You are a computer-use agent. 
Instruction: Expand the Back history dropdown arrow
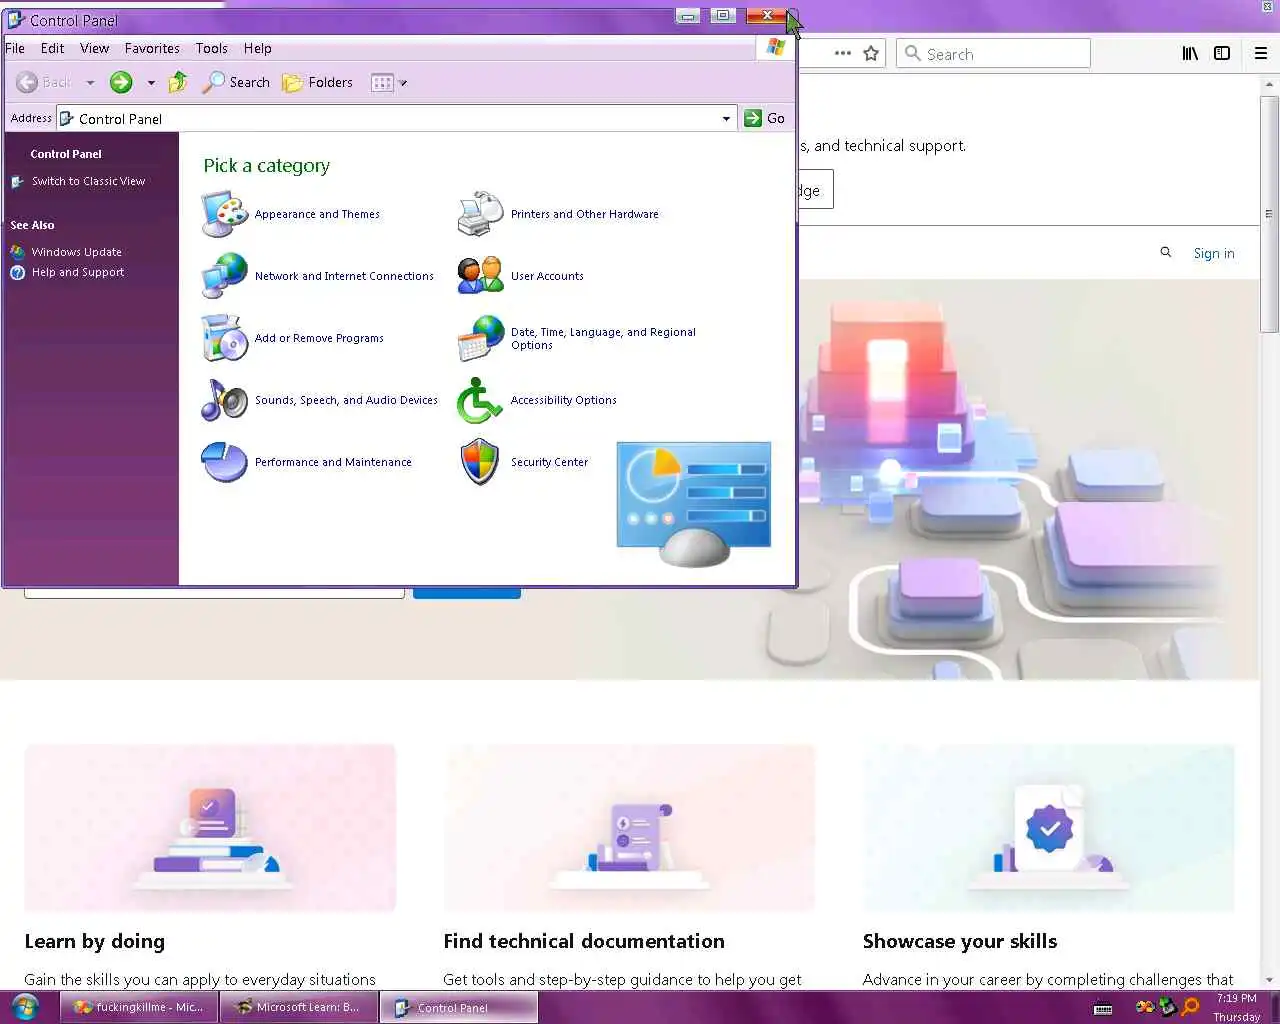[x=90, y=83]
